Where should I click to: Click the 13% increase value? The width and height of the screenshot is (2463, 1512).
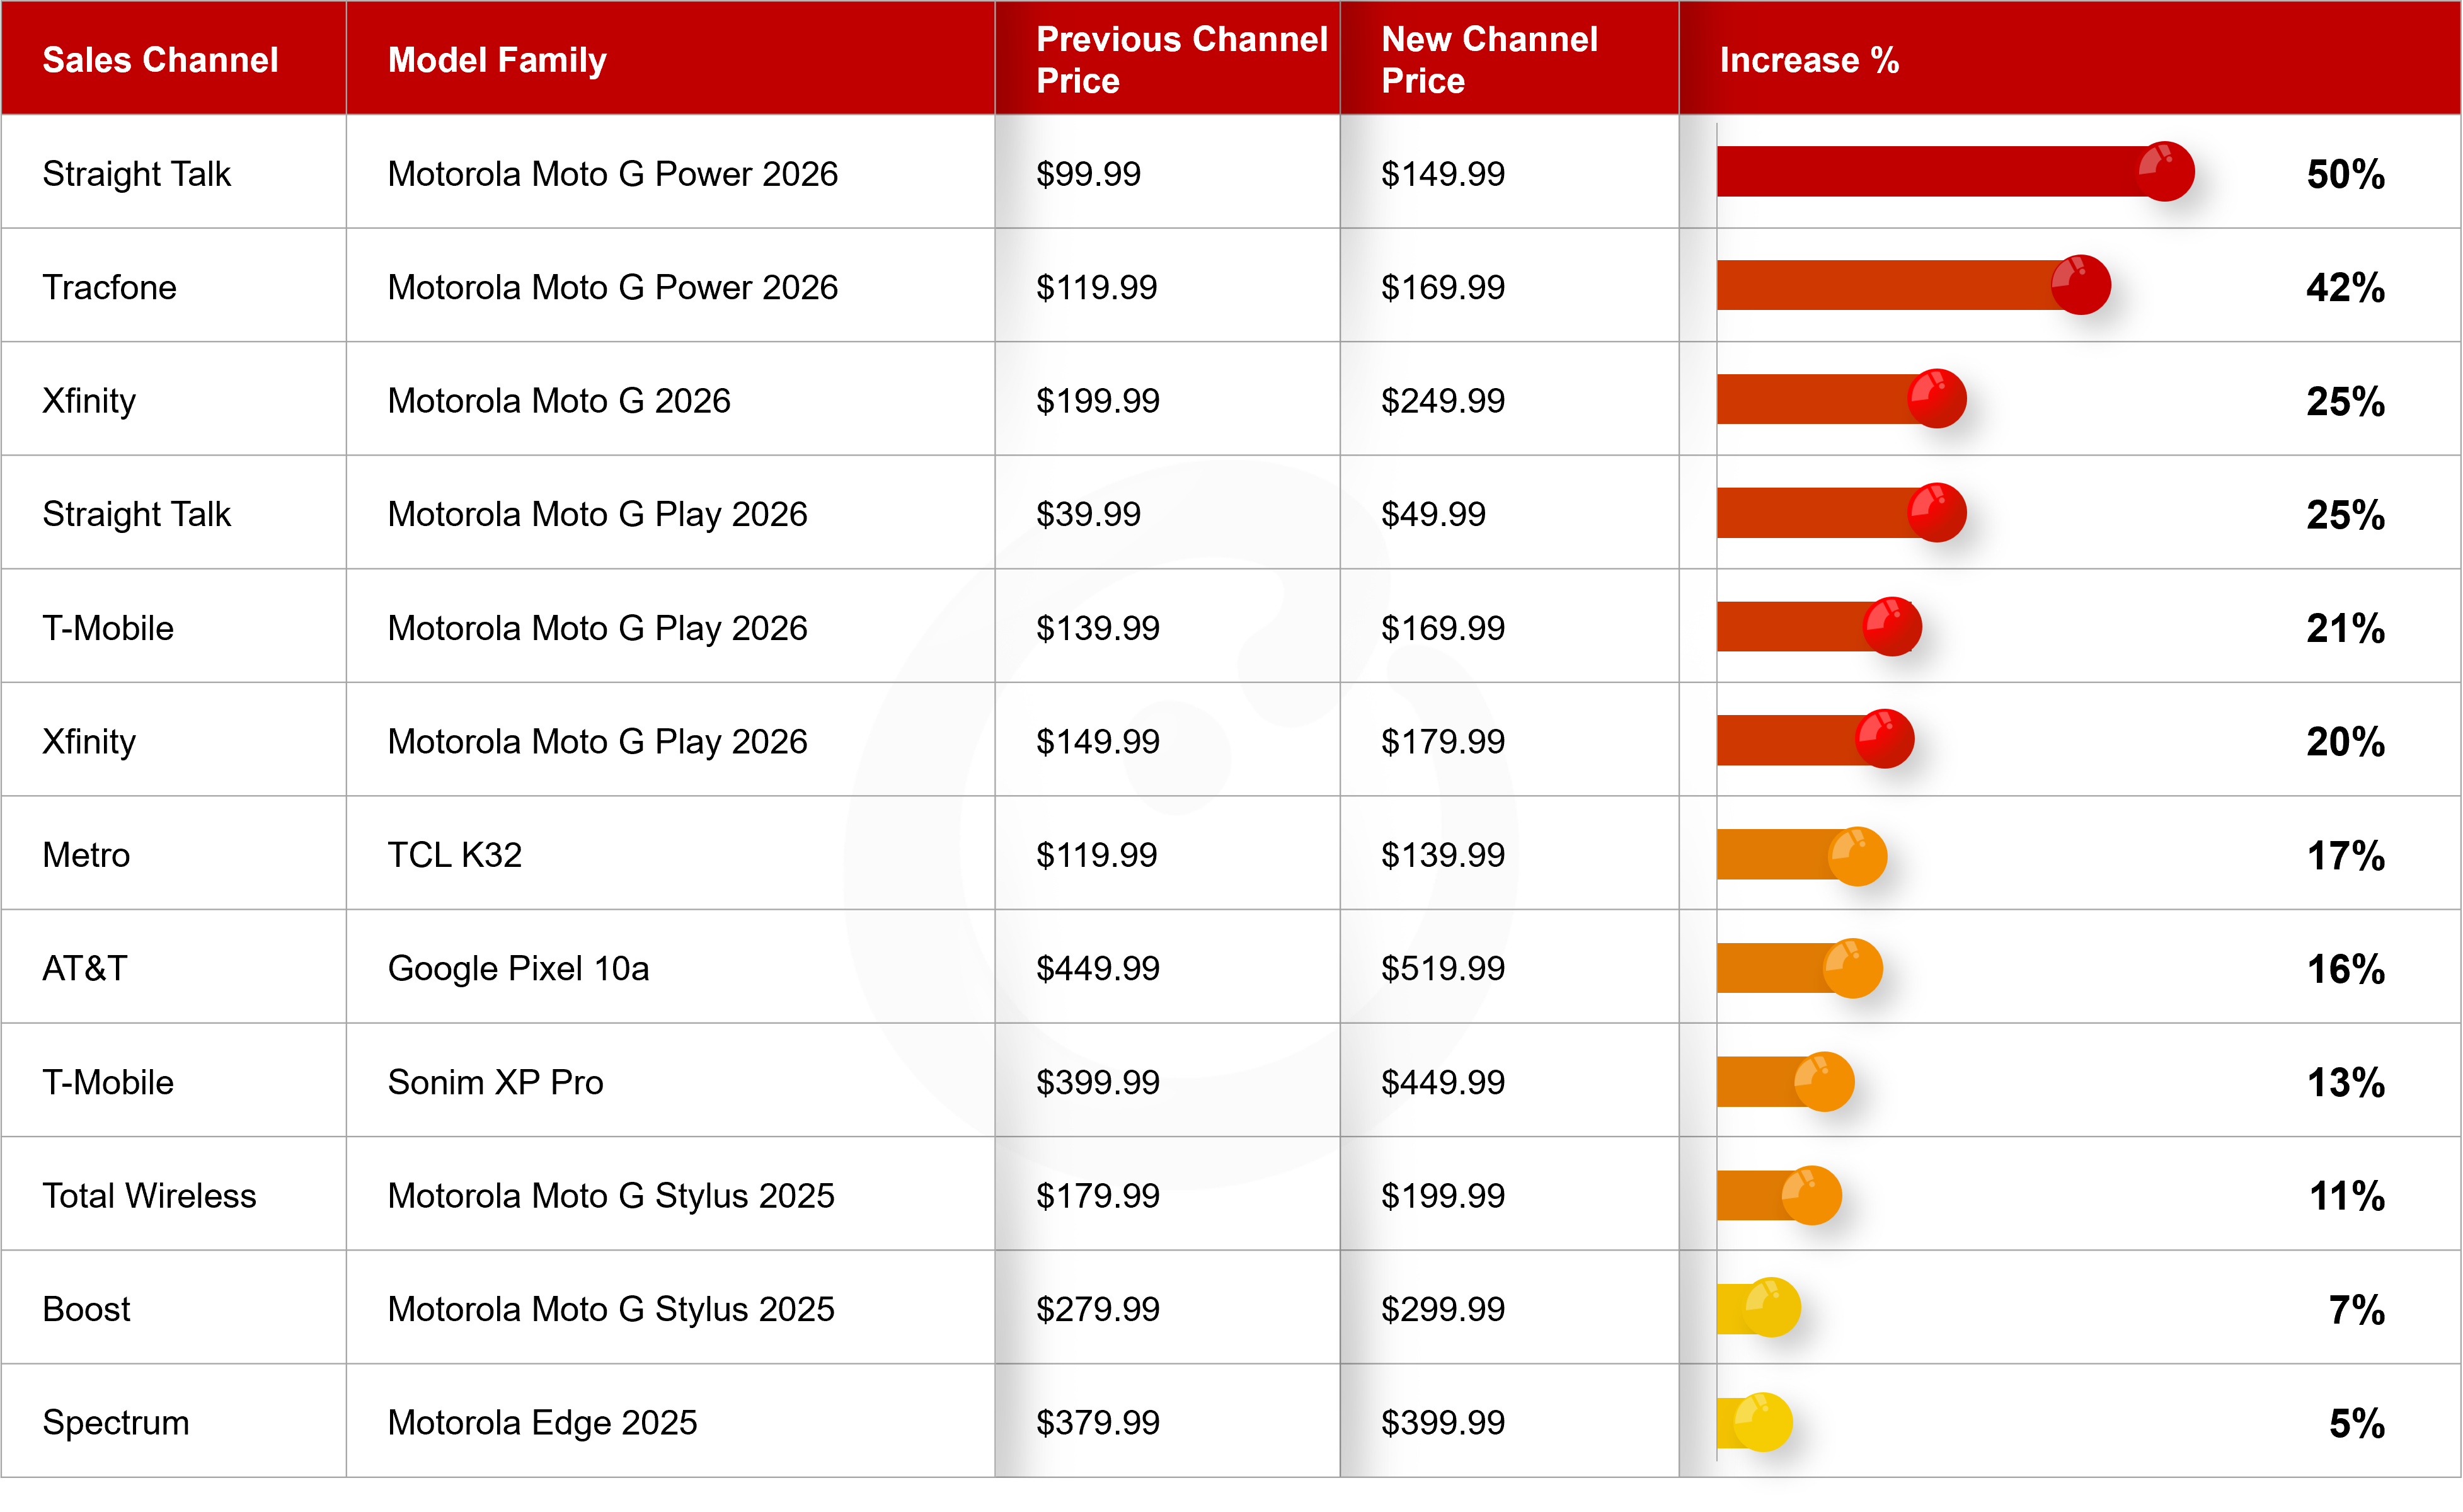(x=2345, y=1083)
